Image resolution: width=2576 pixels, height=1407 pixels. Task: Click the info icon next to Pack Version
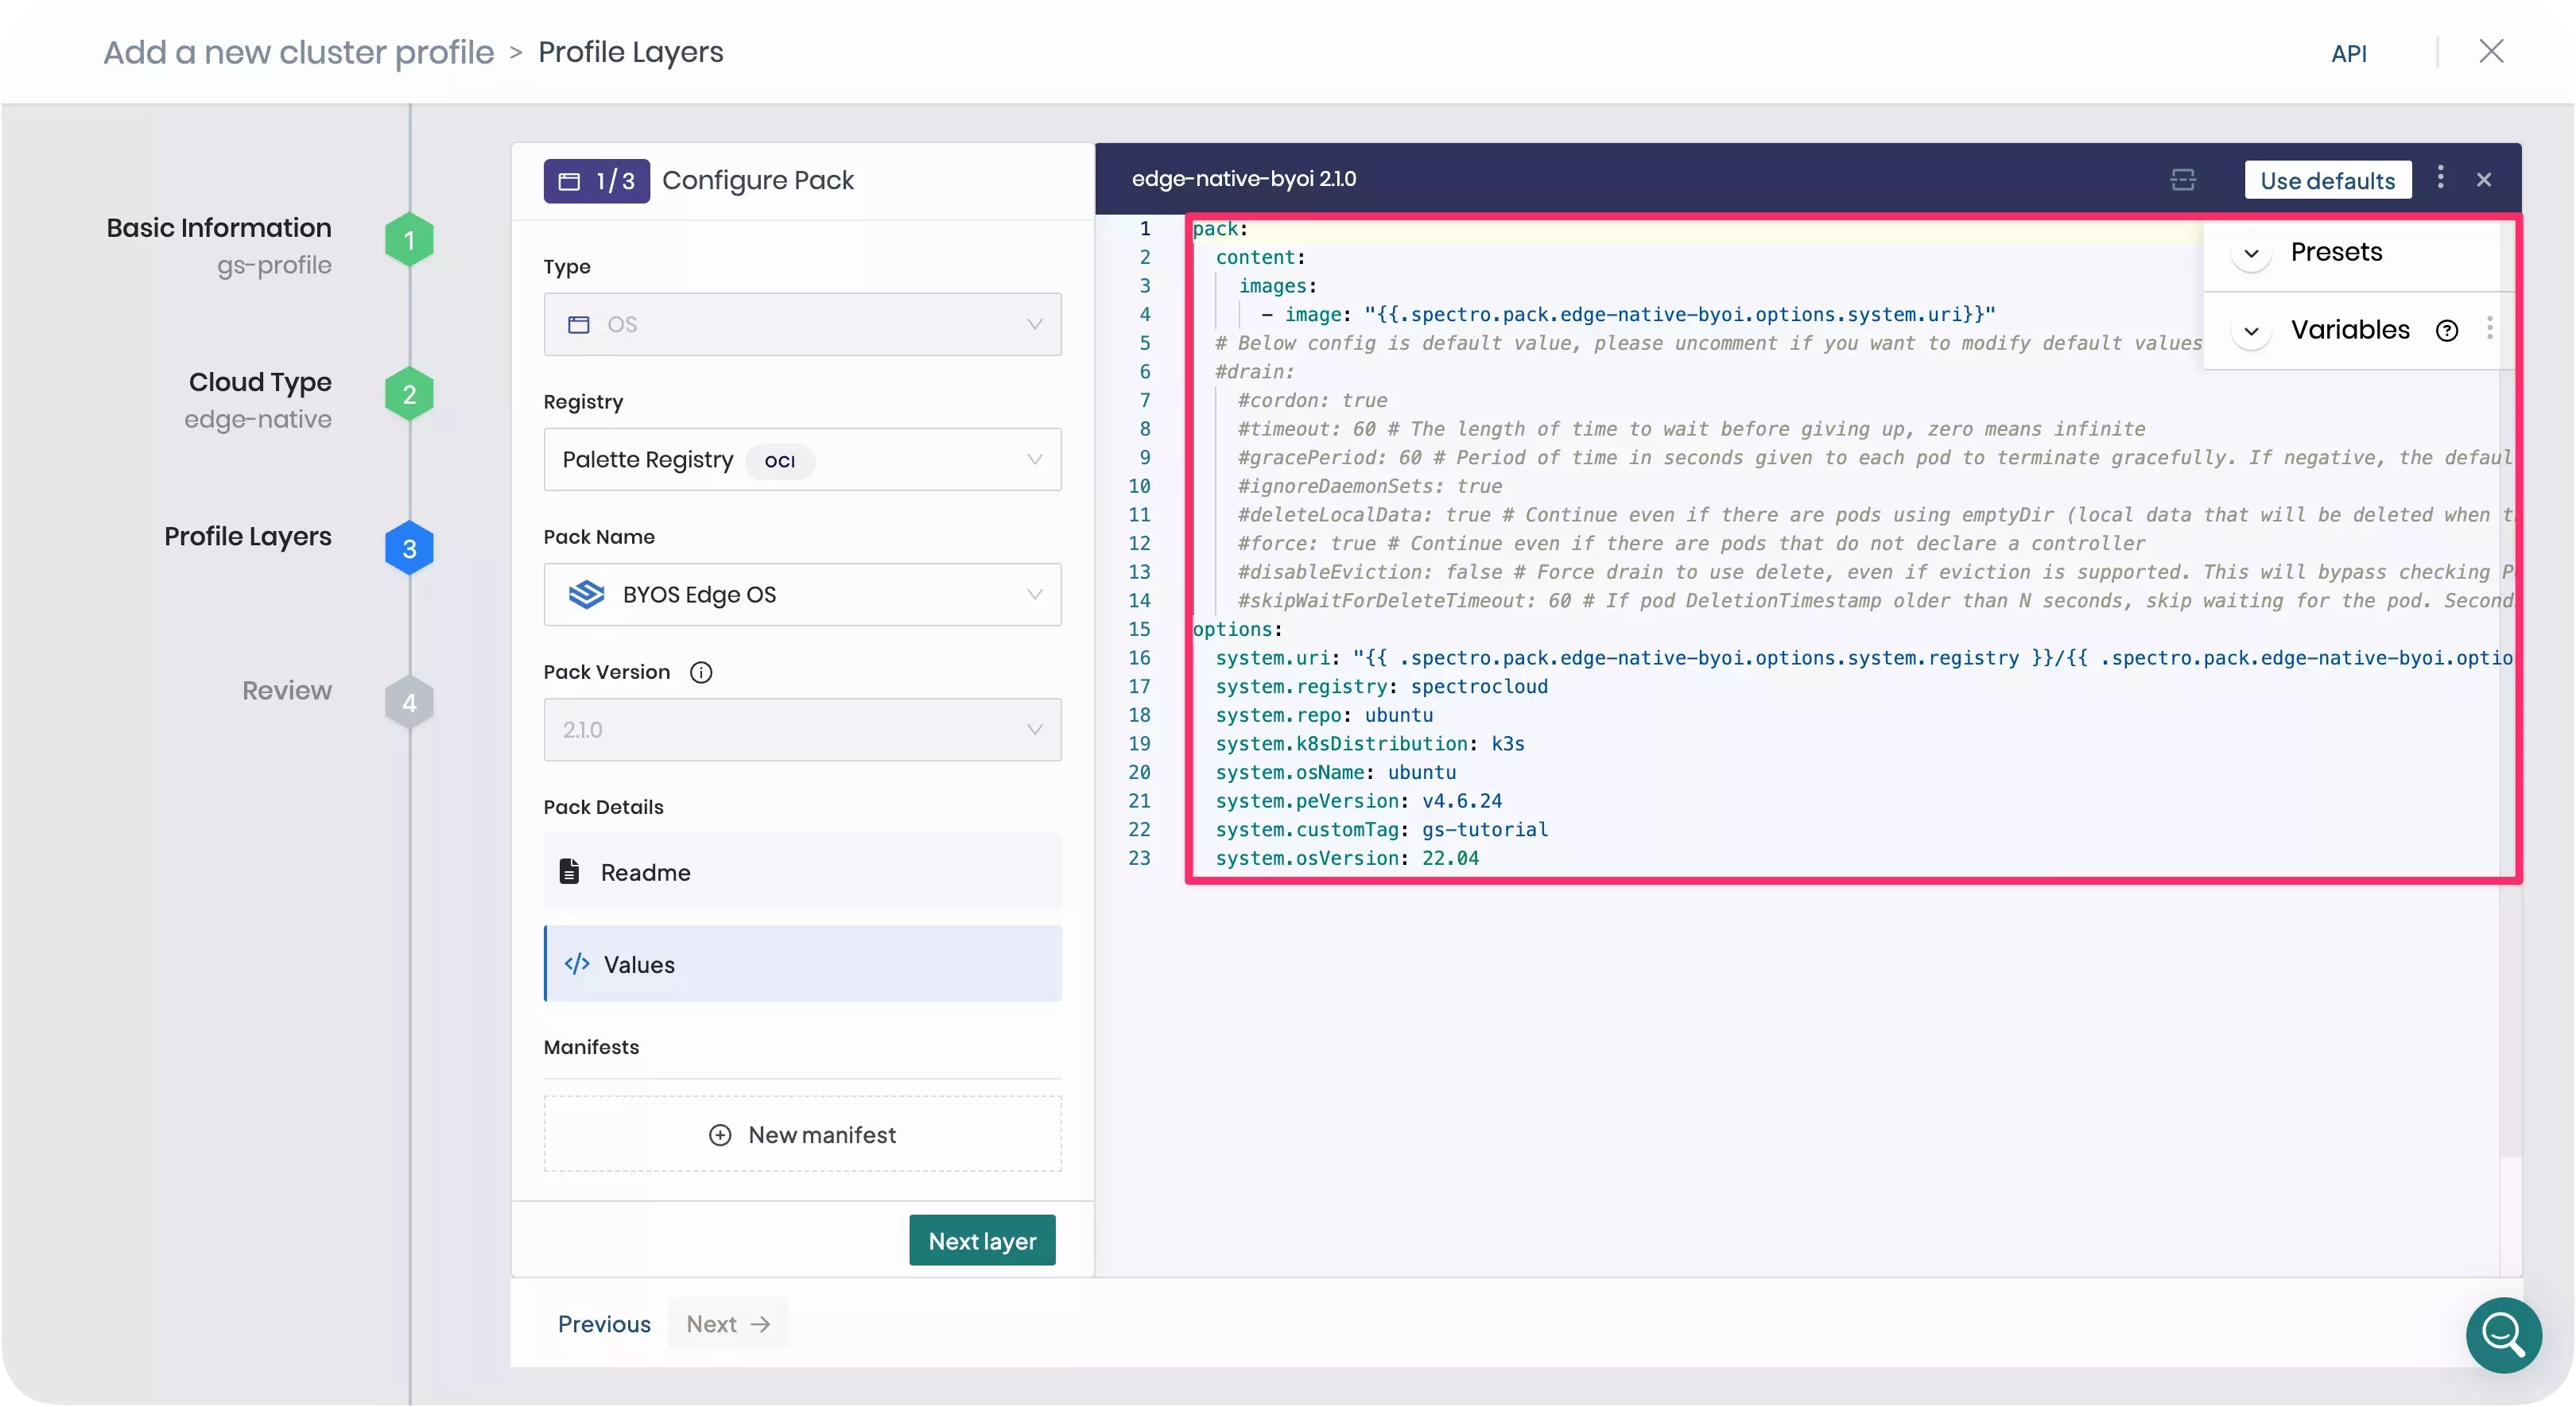pos(701,672)
